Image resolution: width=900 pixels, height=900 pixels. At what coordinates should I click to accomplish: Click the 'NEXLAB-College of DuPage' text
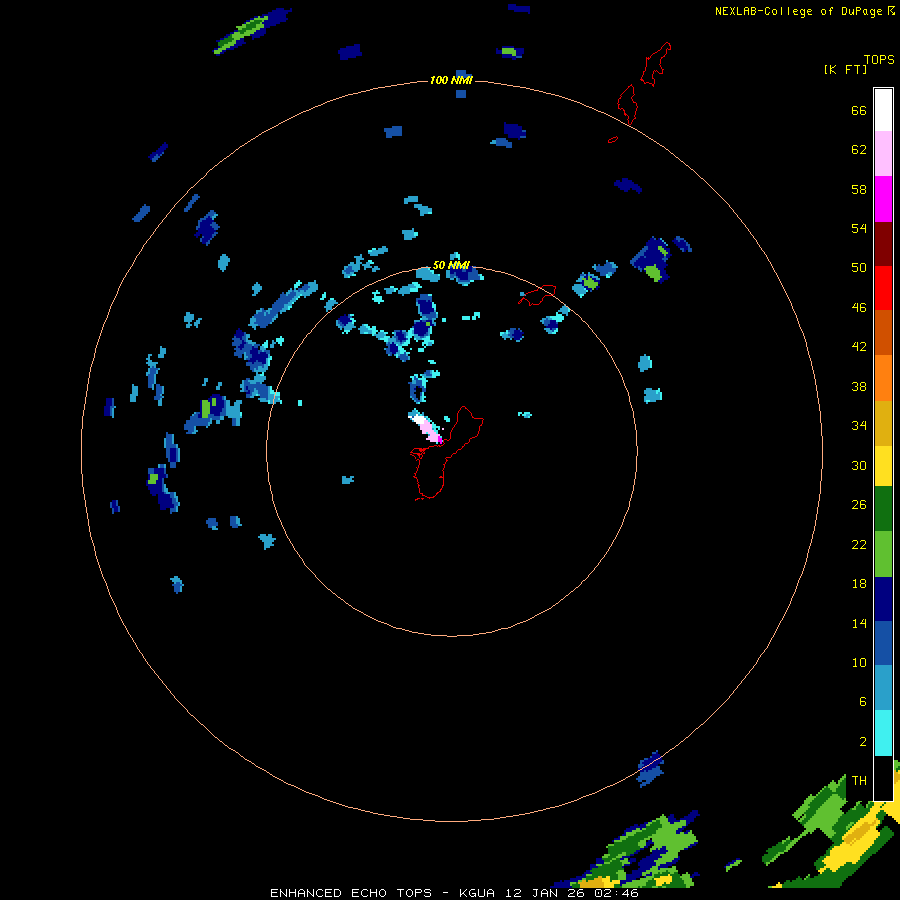point(798,11)
